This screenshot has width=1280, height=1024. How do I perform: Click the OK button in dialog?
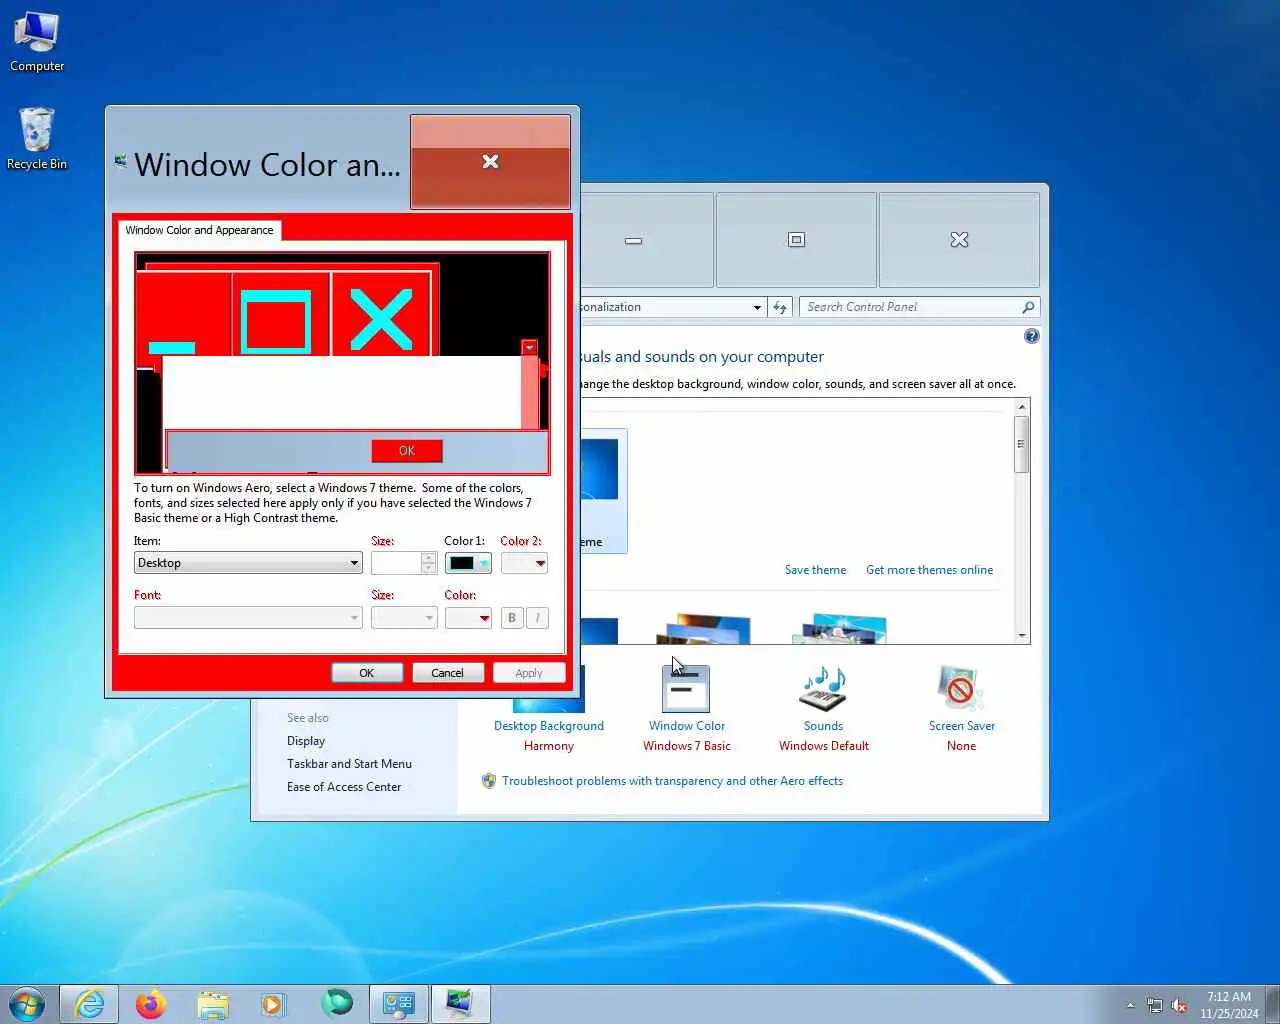[367, 673]
